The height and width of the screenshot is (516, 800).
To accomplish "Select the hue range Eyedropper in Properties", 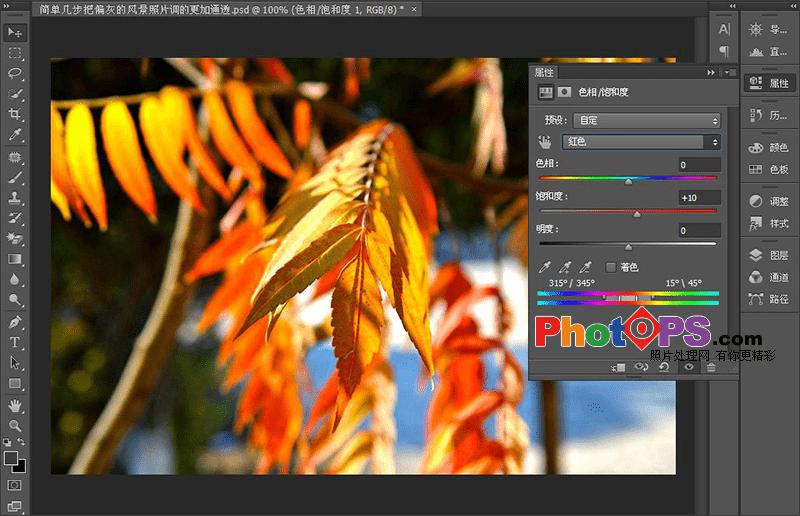I will (x=544, y=267).
